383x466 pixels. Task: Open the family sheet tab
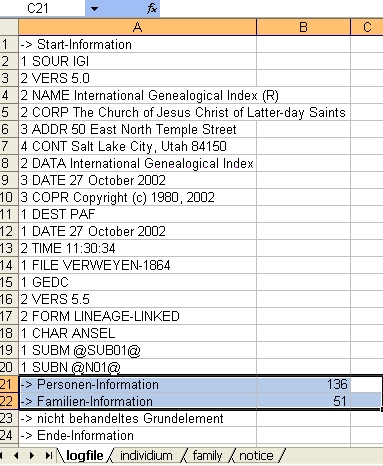[207, 455]
